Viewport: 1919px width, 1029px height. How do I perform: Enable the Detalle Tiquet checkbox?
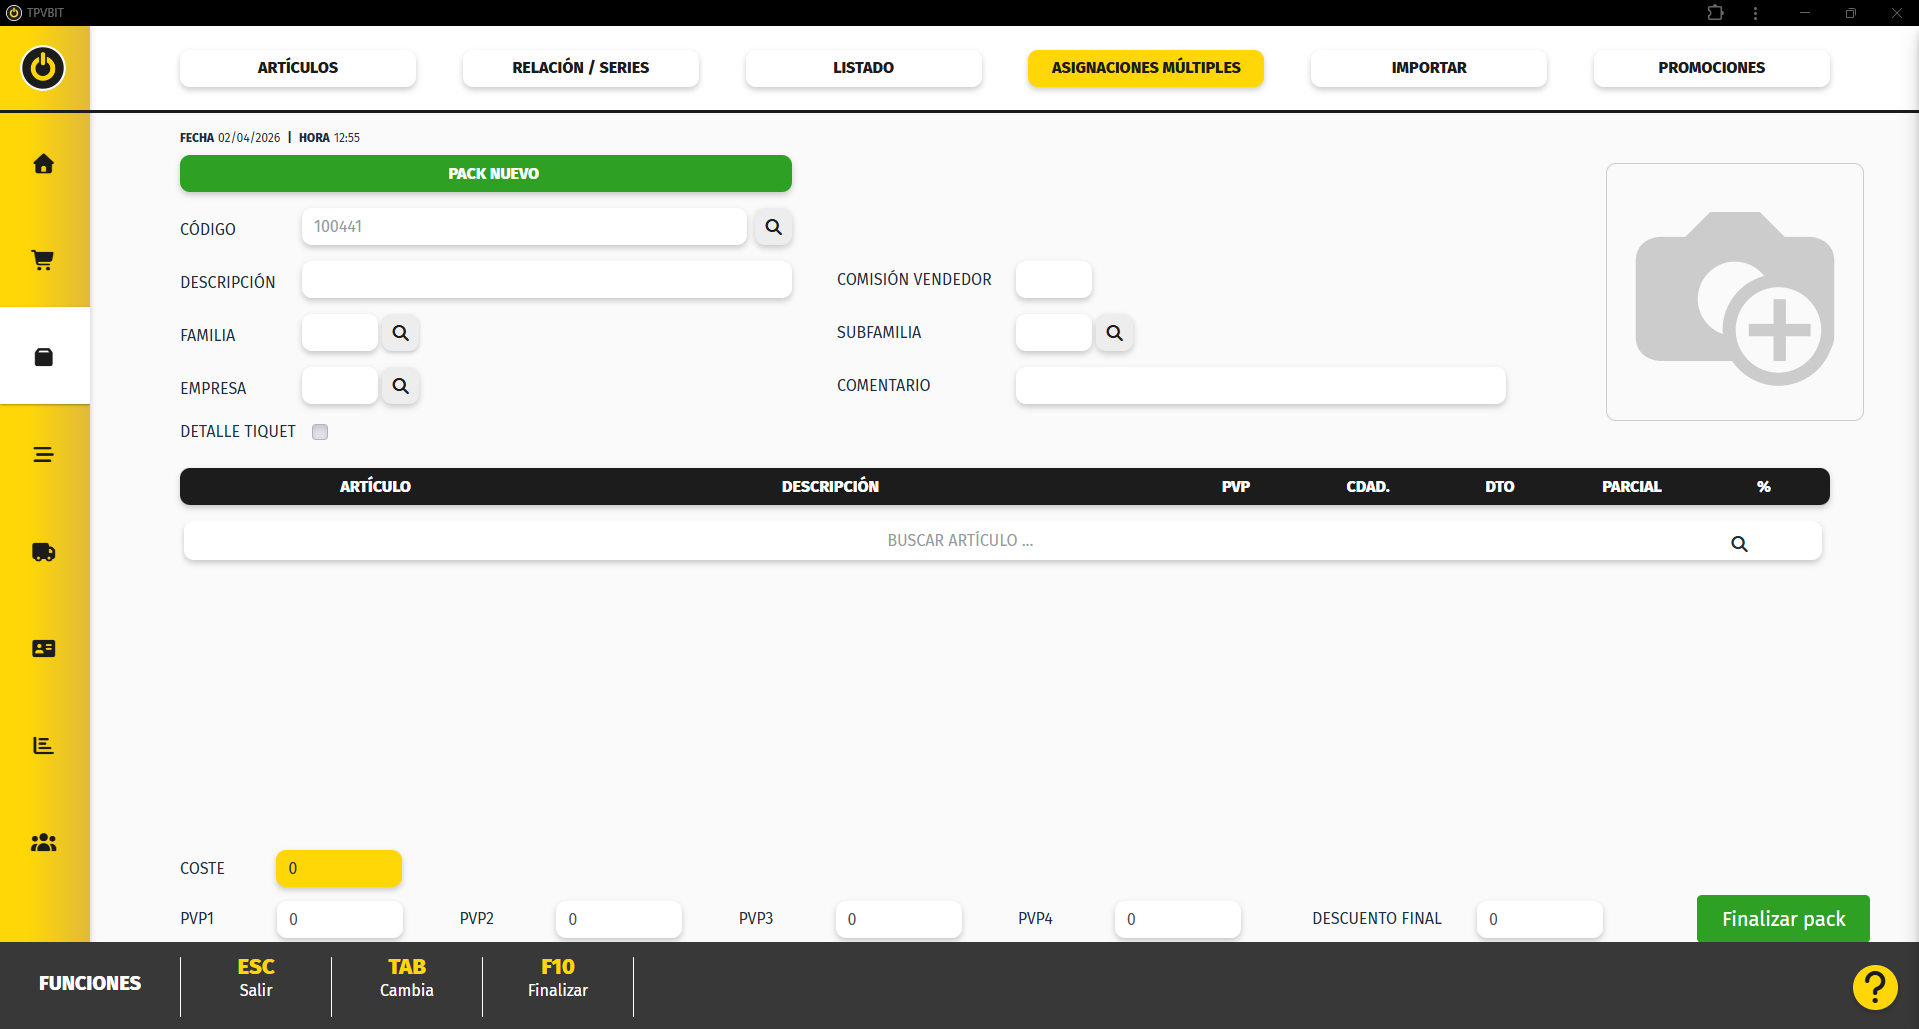pos(320,432)
